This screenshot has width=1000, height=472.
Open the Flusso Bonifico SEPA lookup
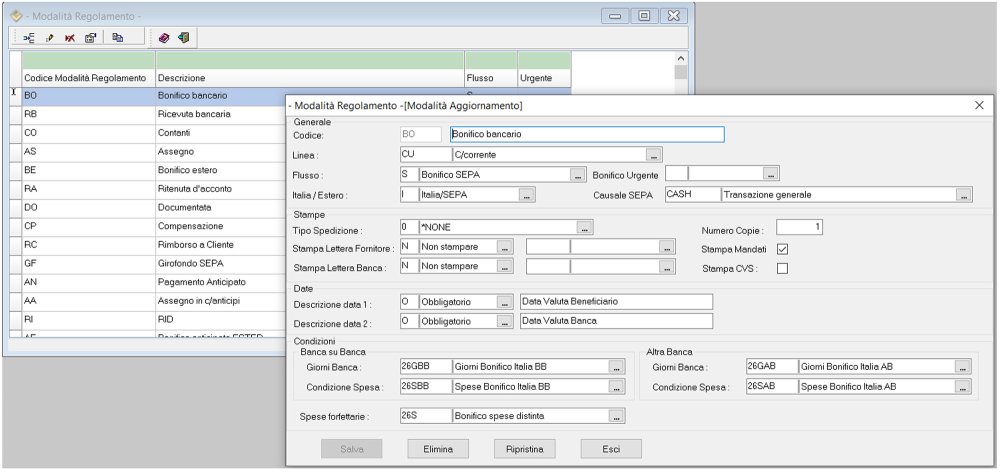pyautogui.click(x=578, y=175)
